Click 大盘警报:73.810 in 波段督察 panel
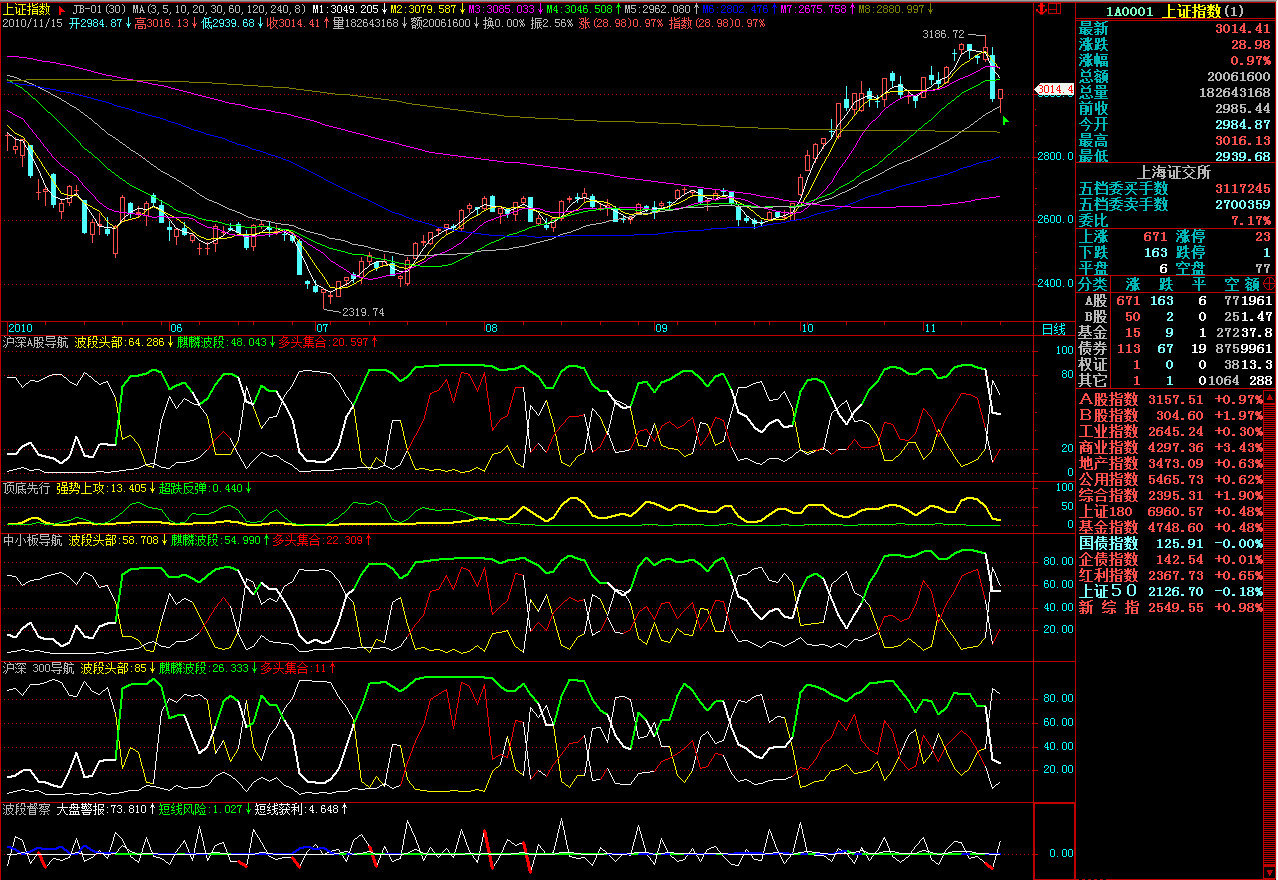 (101, 808)
